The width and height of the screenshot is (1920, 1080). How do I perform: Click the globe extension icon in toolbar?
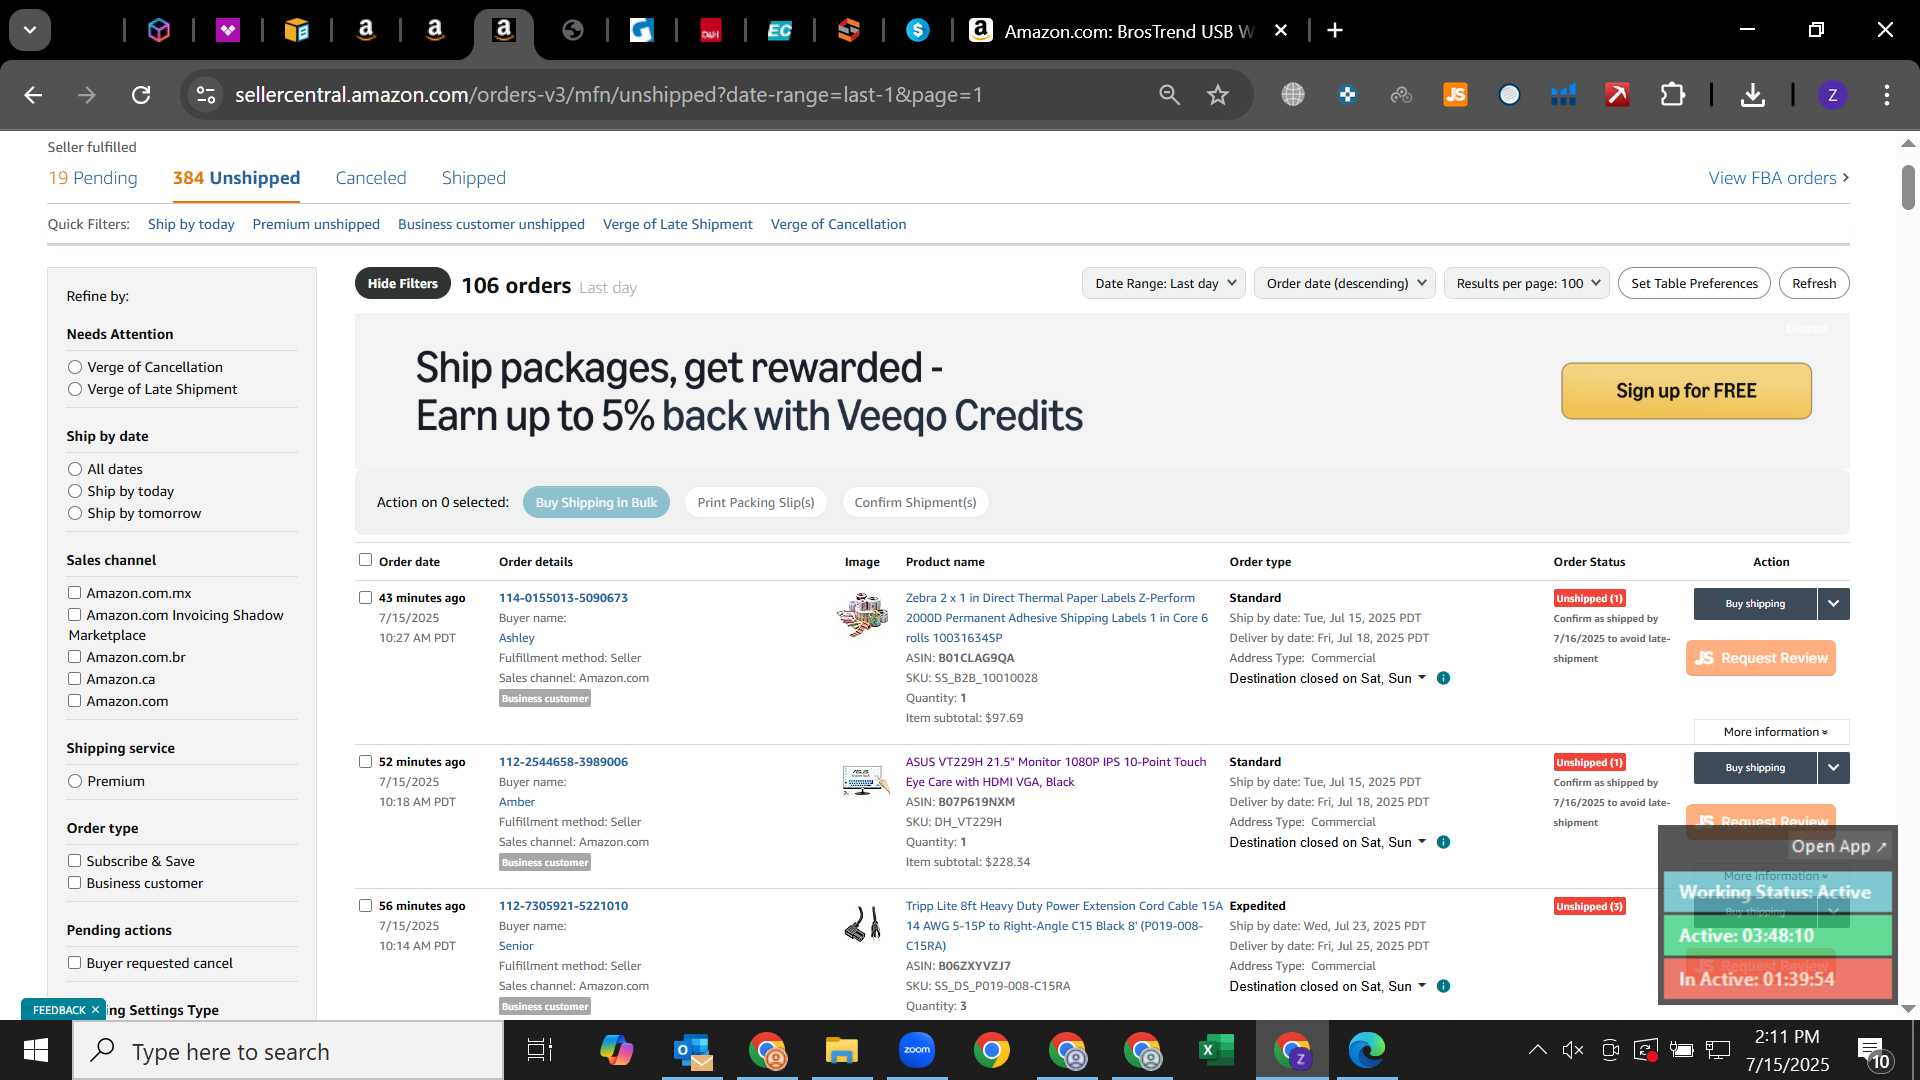pos(1293,95)
